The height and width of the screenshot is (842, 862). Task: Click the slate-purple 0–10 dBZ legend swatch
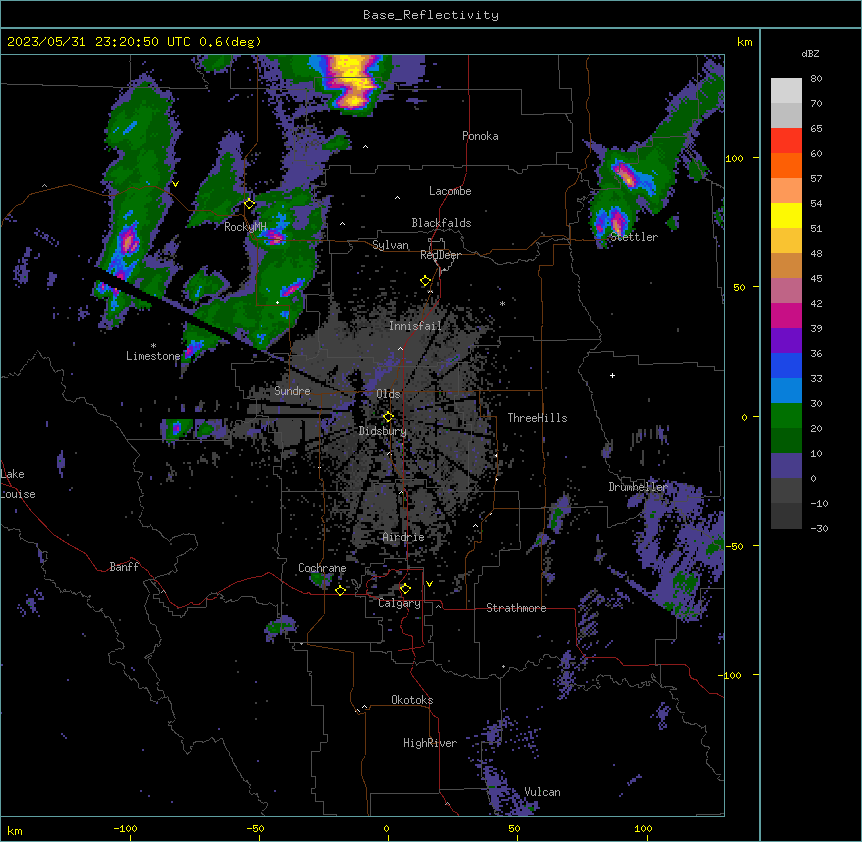point(786,466)
